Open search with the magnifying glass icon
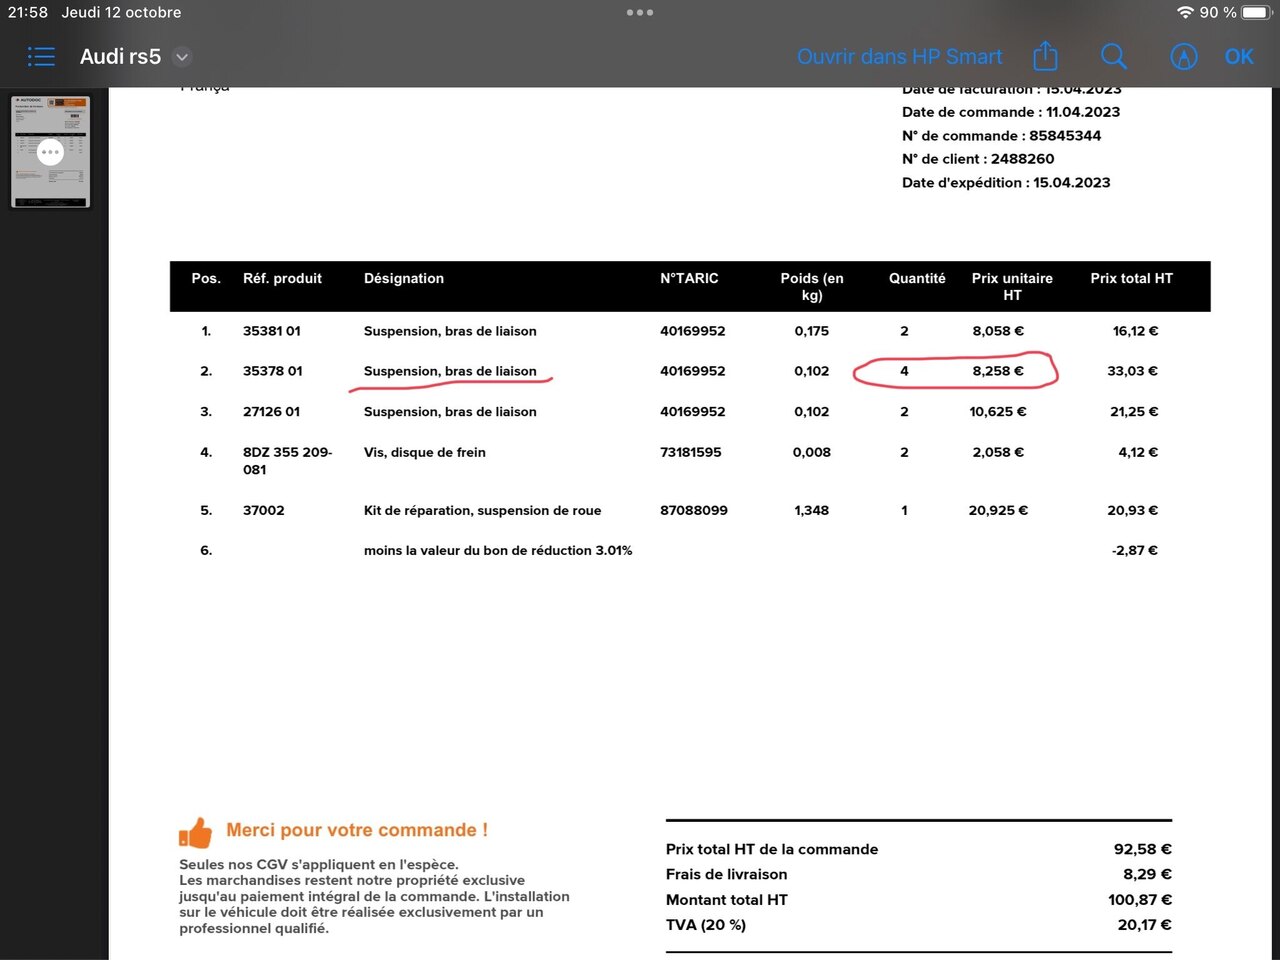 (x=1113, y=57)
